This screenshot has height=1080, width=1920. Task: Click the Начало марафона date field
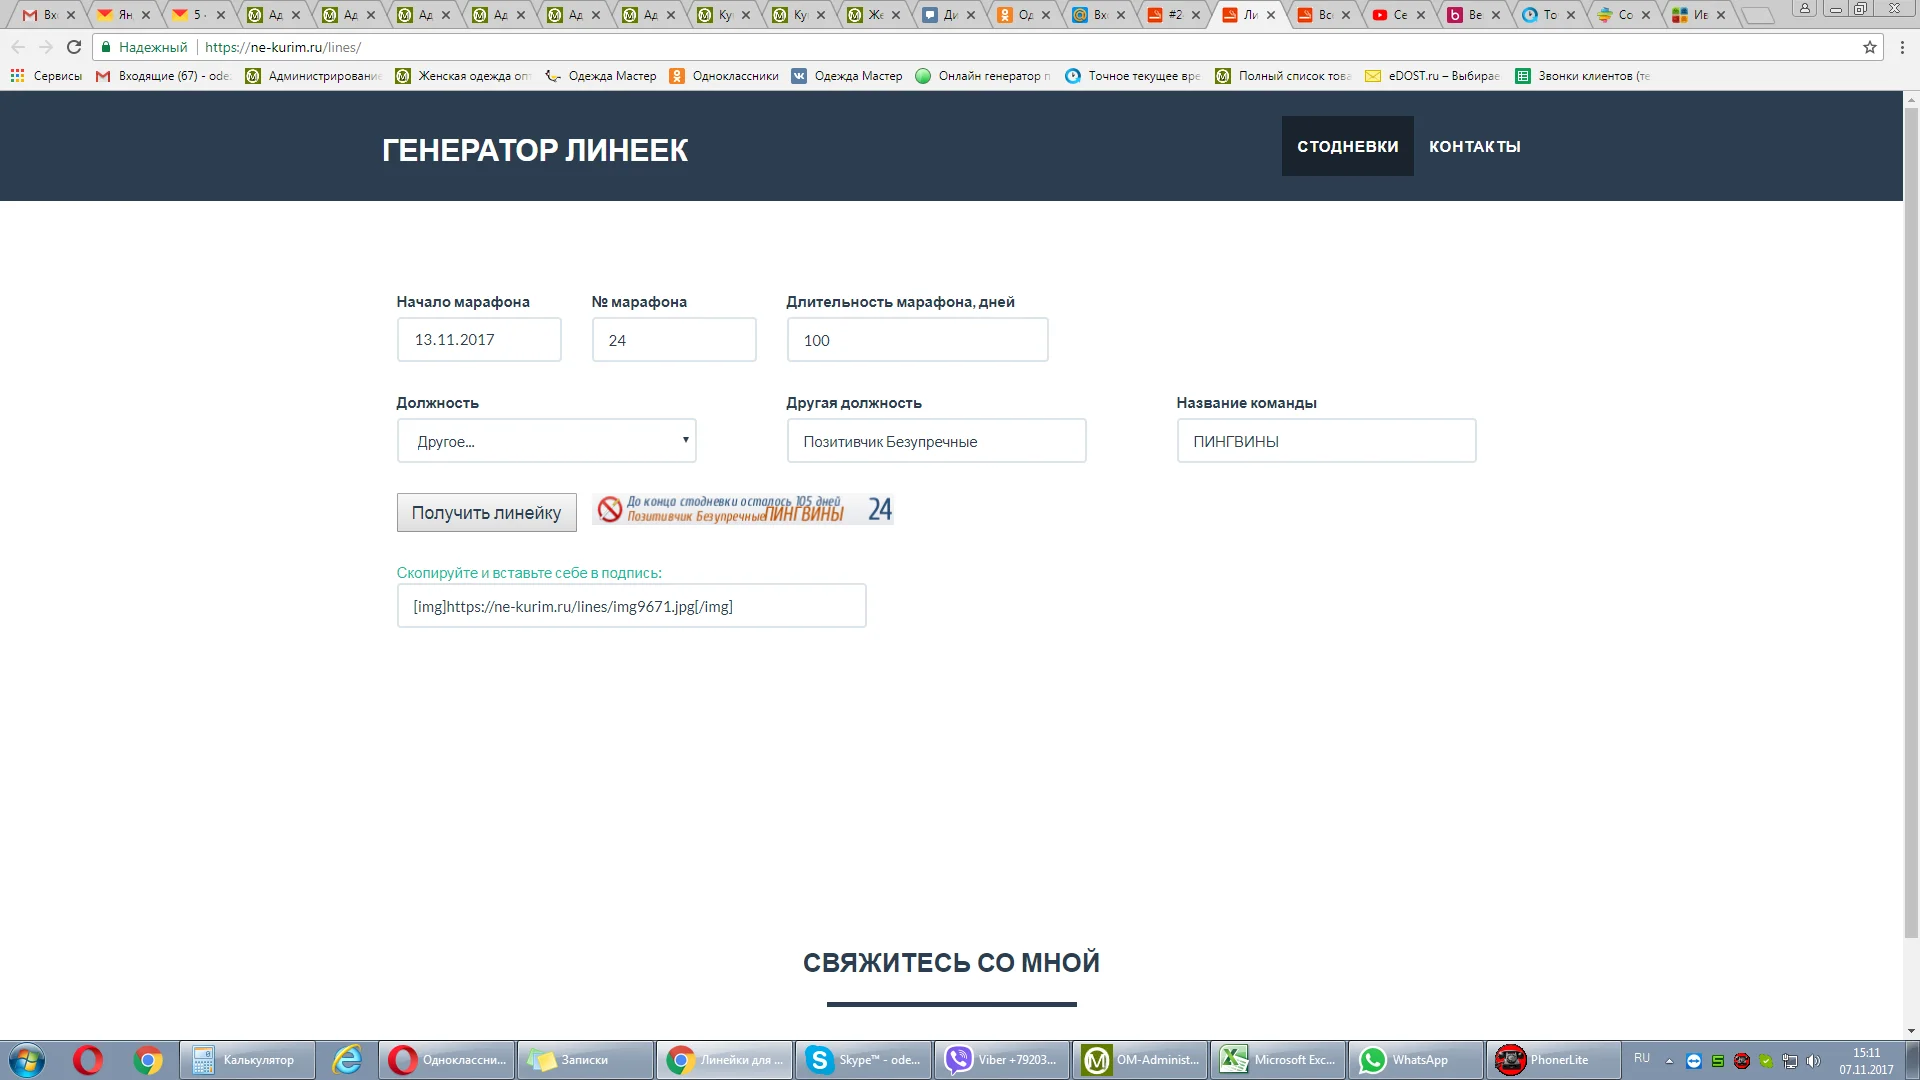(479, 340)
